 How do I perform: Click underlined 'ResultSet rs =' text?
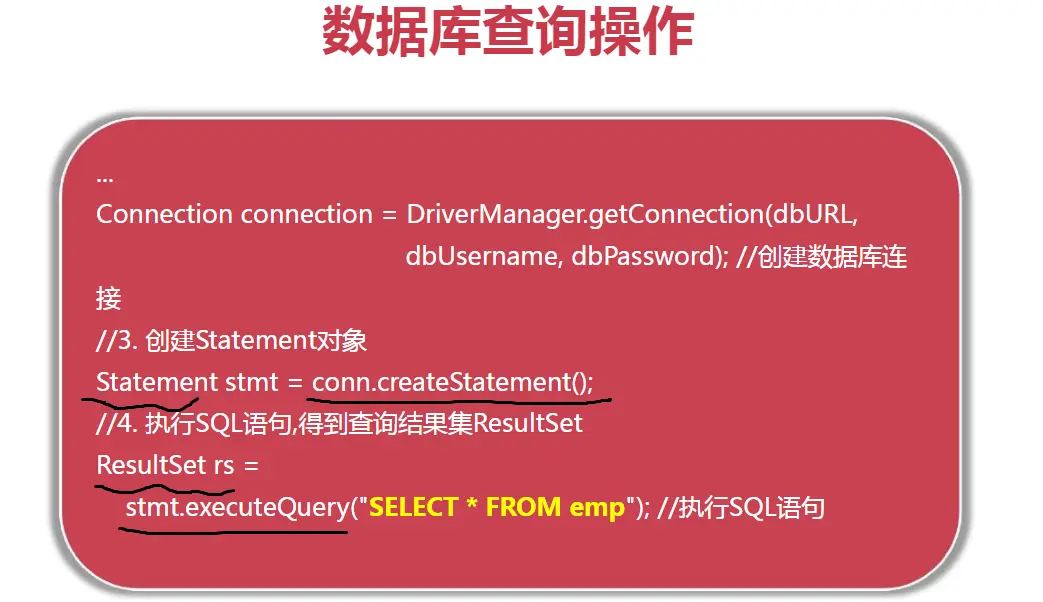[x=177, y=465]
